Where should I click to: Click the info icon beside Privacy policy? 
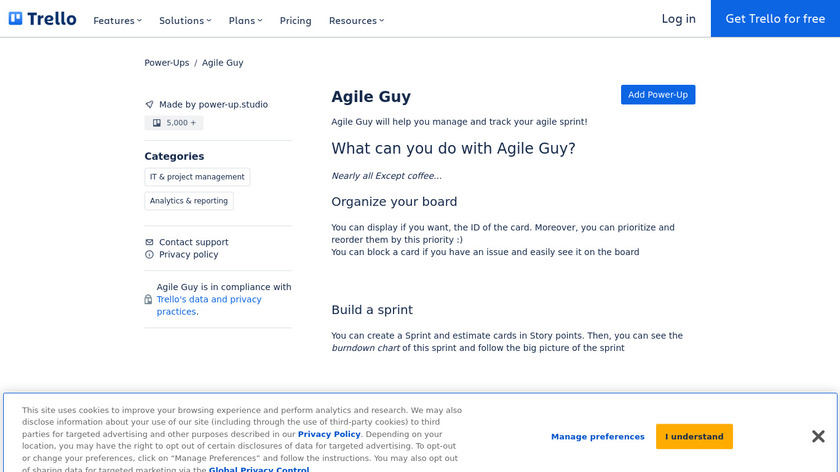click(x=149, y=255)
